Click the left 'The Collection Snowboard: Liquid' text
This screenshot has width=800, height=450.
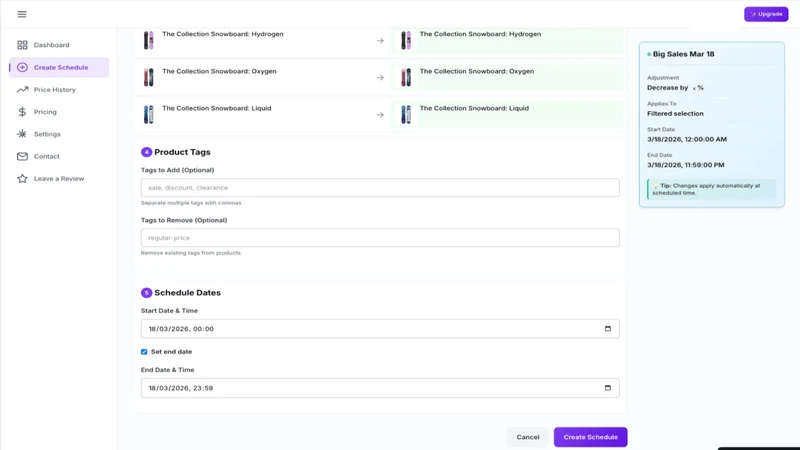click(217, 108)
